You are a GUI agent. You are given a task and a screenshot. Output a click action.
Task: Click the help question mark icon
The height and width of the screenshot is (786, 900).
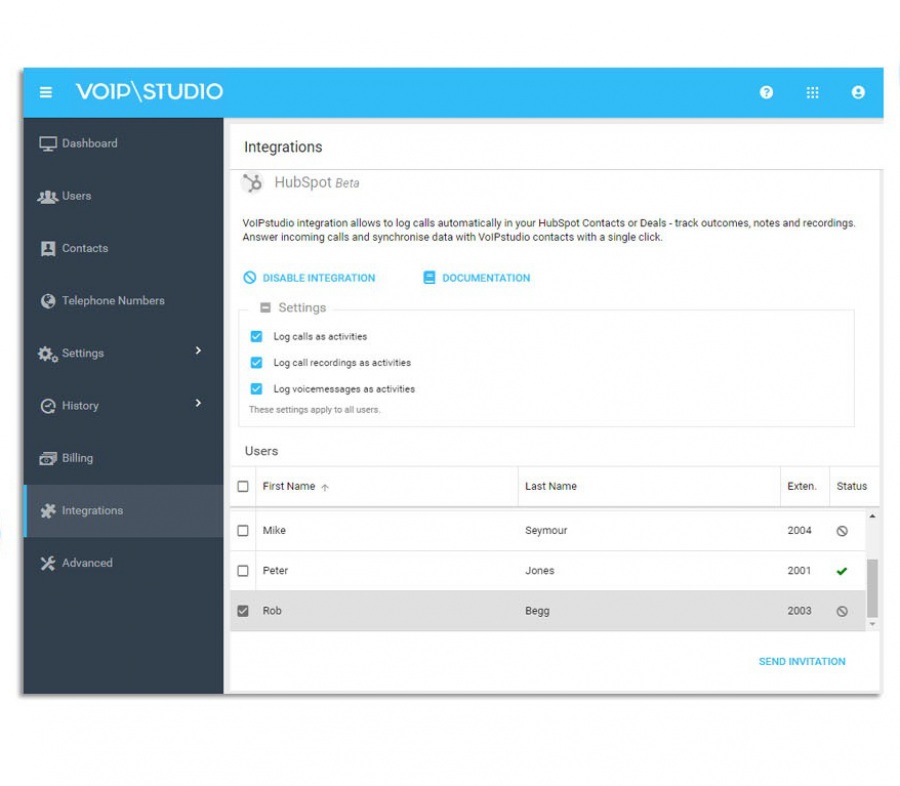point(766,92)
